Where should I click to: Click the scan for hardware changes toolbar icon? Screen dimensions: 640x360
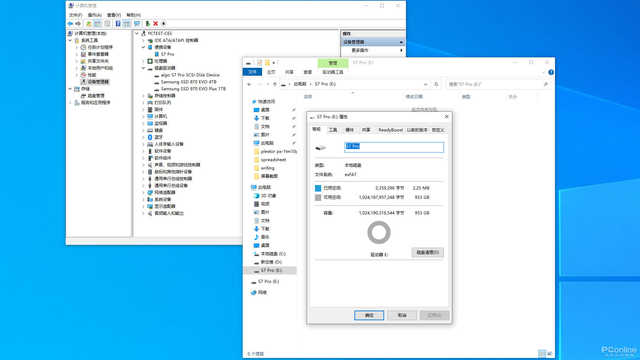coord(137,24)
